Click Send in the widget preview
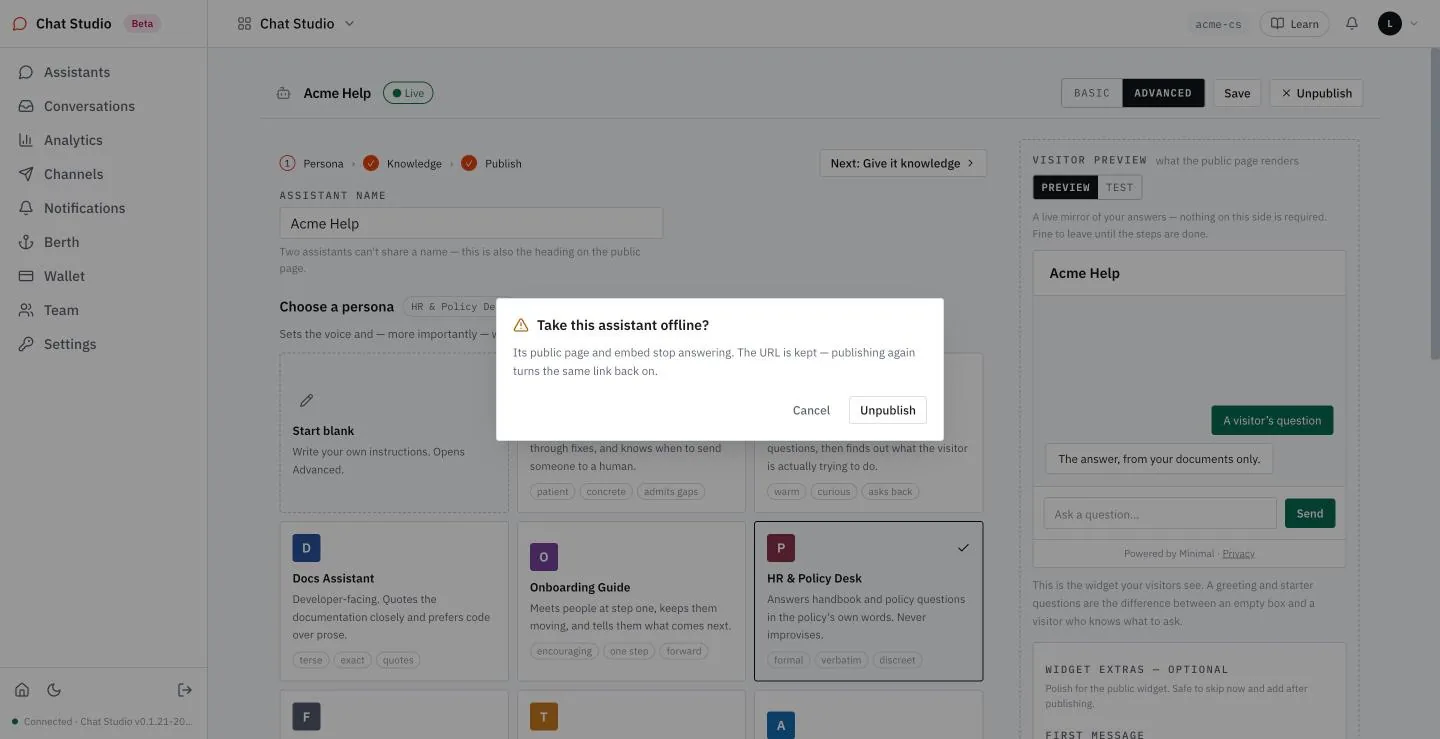1440x739 pixels. coord(1310,513)
